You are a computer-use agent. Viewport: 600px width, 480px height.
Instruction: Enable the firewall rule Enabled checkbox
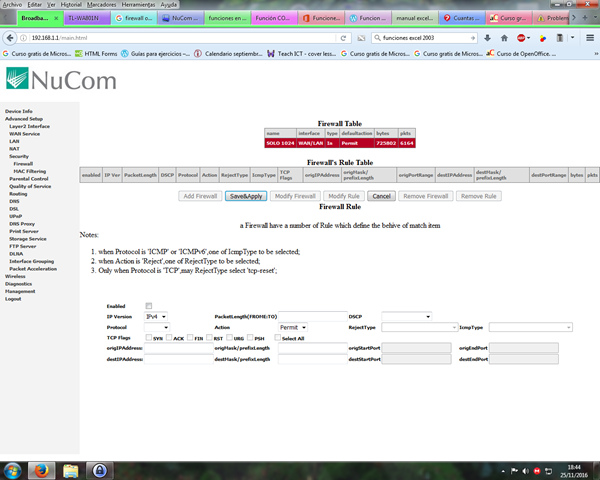pyautogui.click(x=149, y=306)
